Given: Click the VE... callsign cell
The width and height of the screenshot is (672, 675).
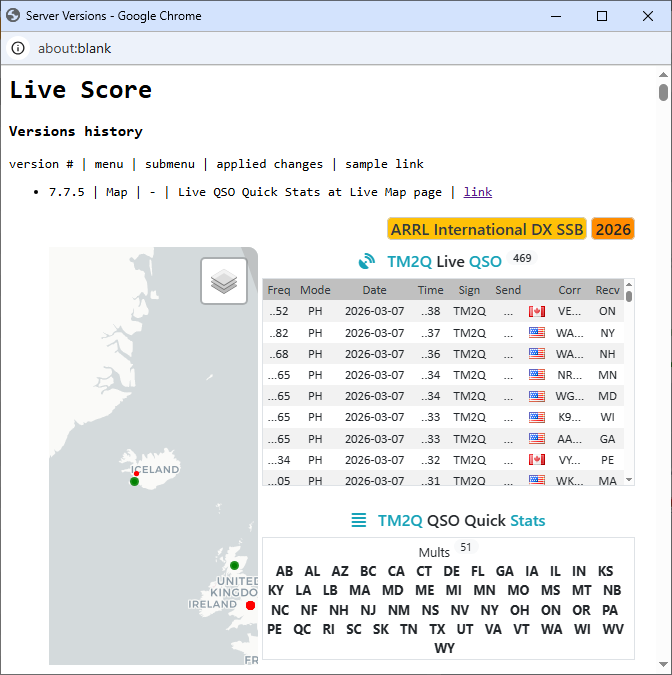Looking at the screenshot, I should (x=570, y=311).
